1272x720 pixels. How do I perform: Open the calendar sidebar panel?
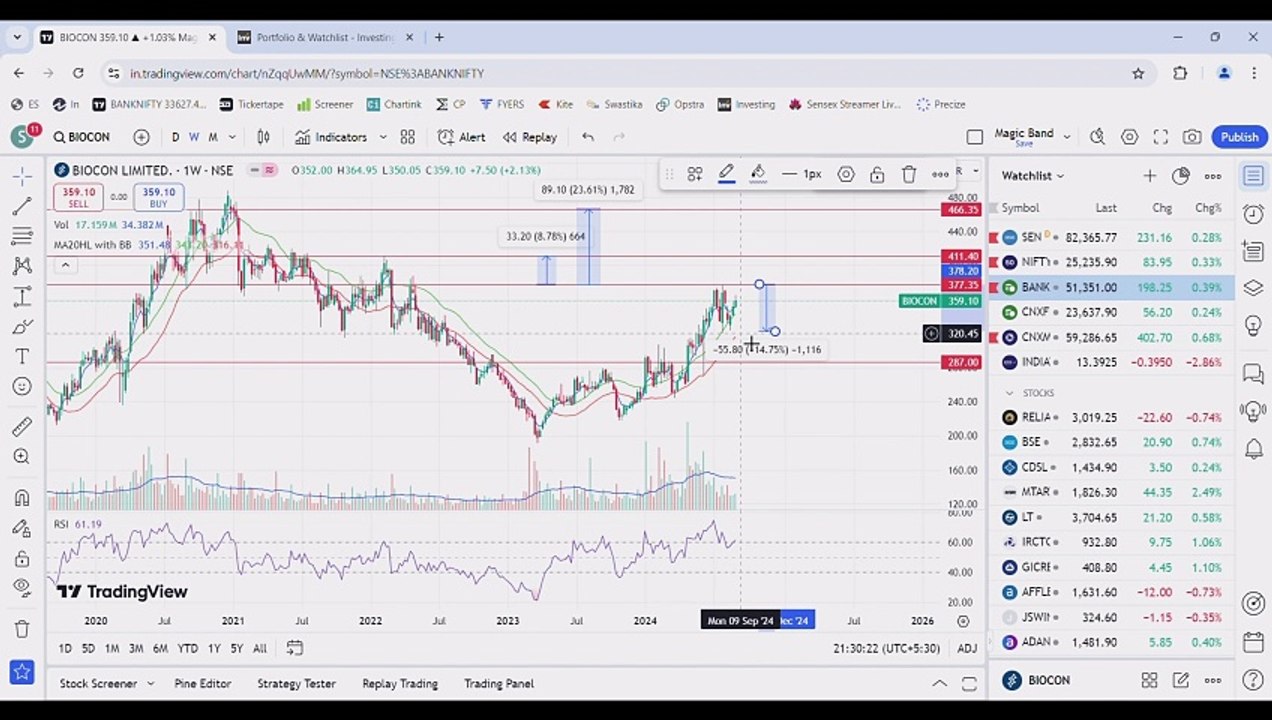(x=1253, y=641)
